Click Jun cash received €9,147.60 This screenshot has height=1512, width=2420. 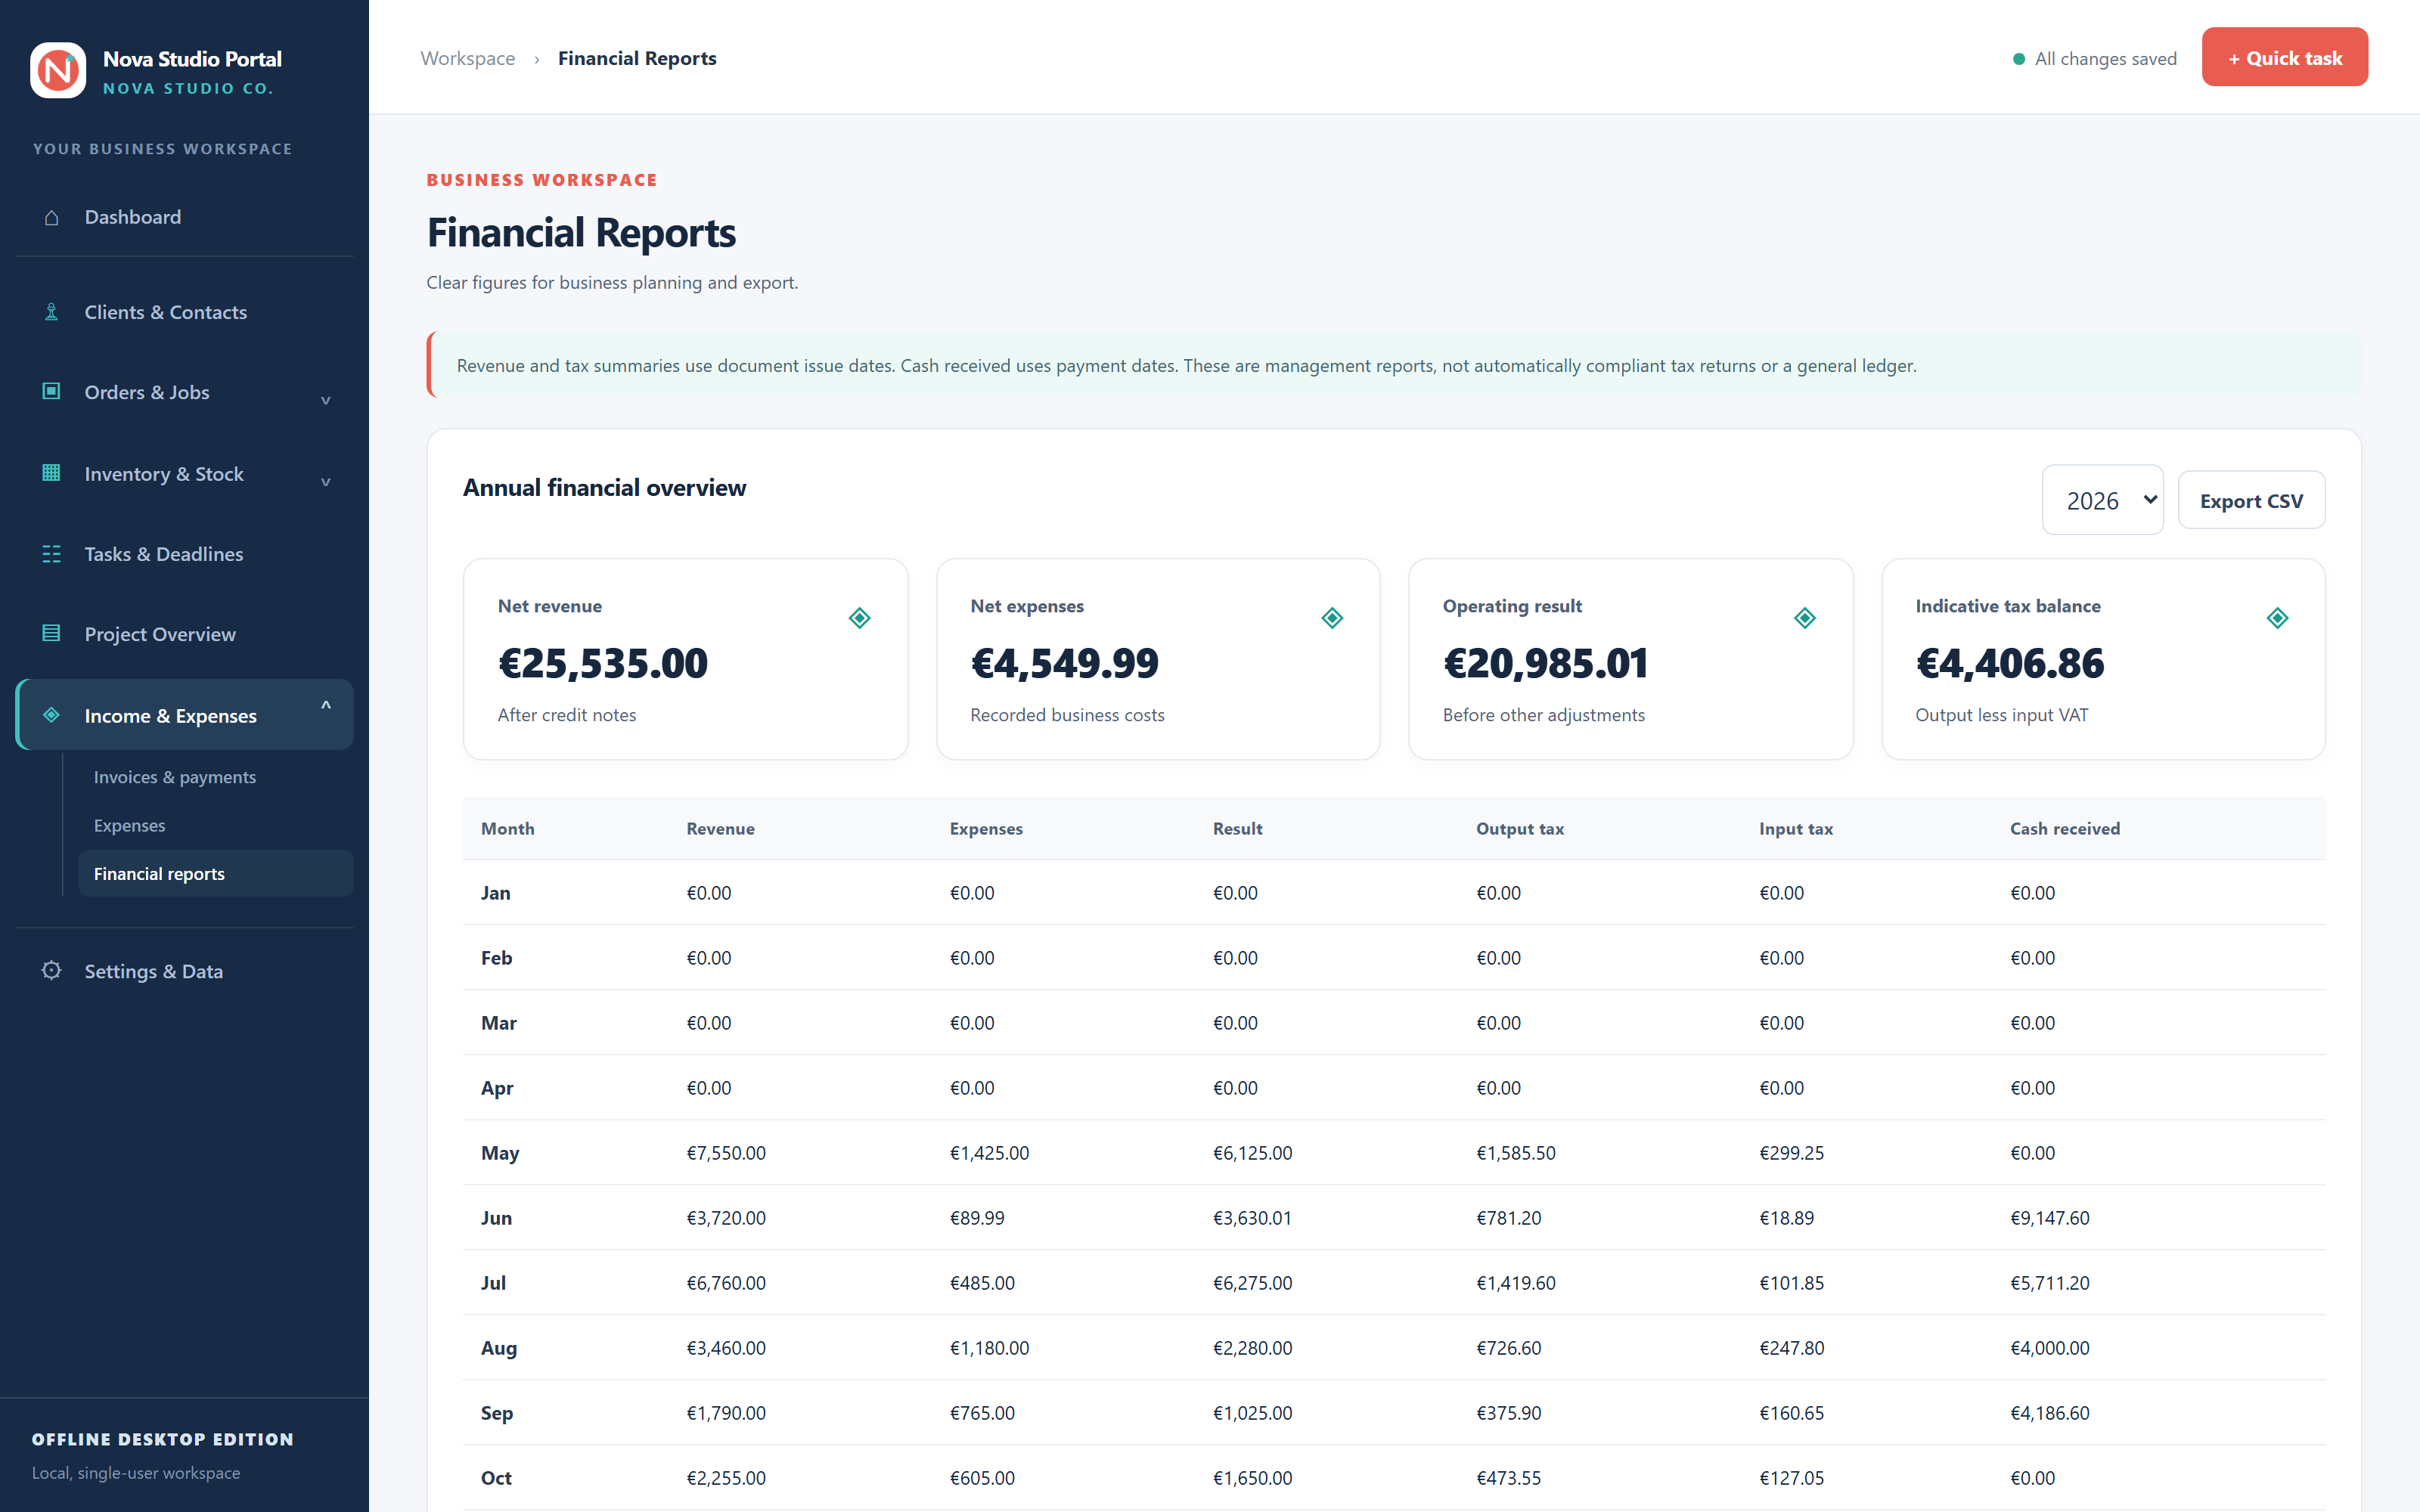(x=2050, y=1217)
